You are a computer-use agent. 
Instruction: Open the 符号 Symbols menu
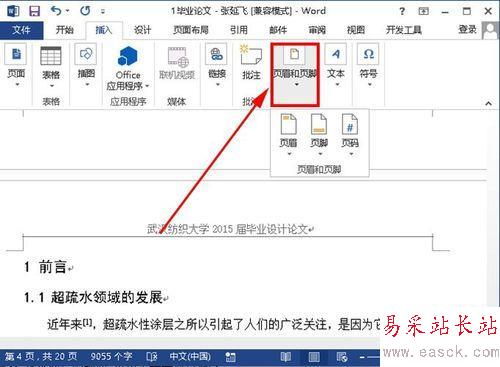click(368, 65)
